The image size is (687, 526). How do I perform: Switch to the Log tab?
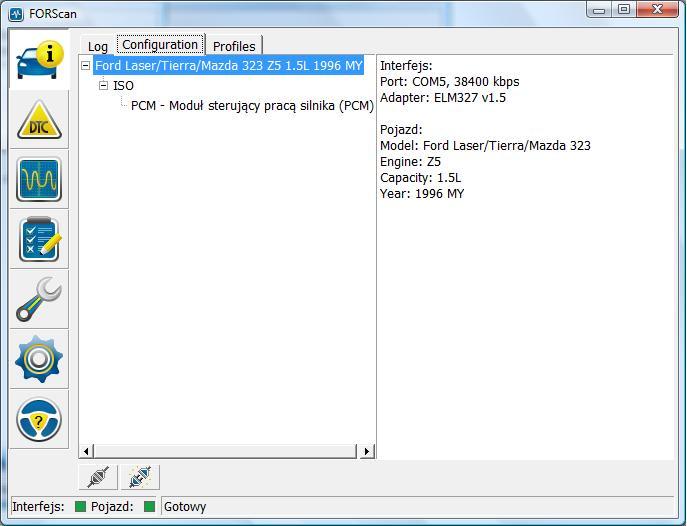pos(98,46)
